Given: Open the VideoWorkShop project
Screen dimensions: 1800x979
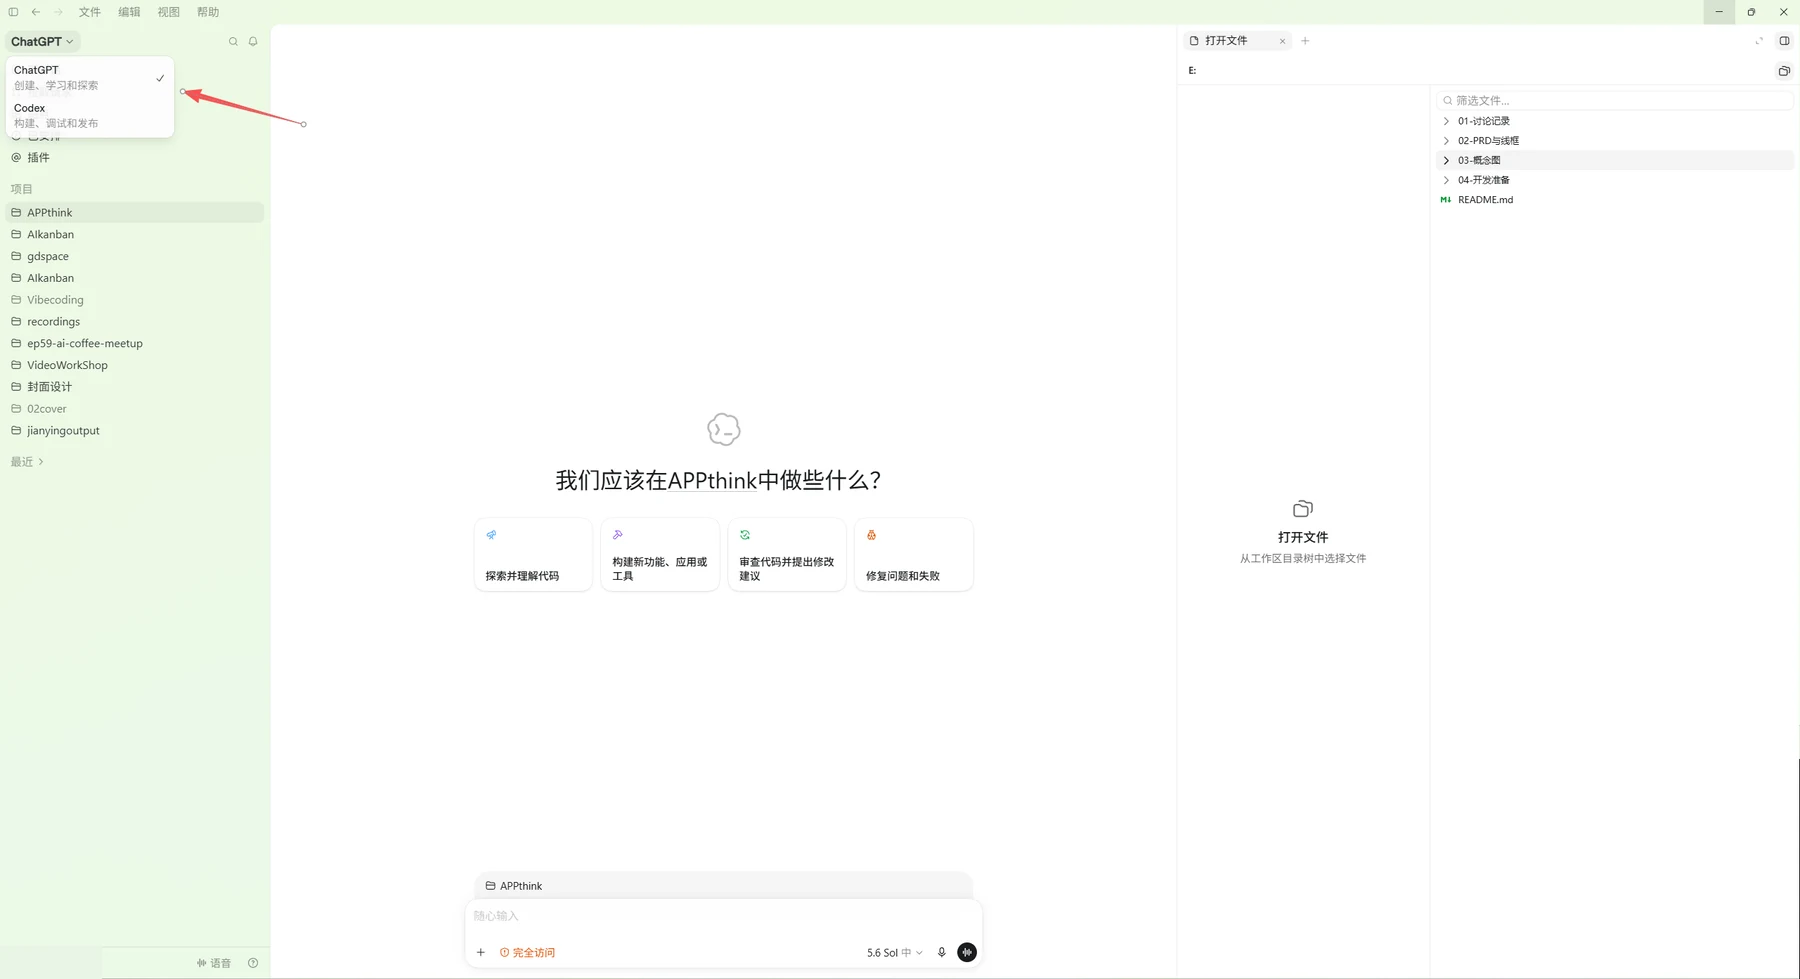Looking at the screenshot, I should [135, 365].
